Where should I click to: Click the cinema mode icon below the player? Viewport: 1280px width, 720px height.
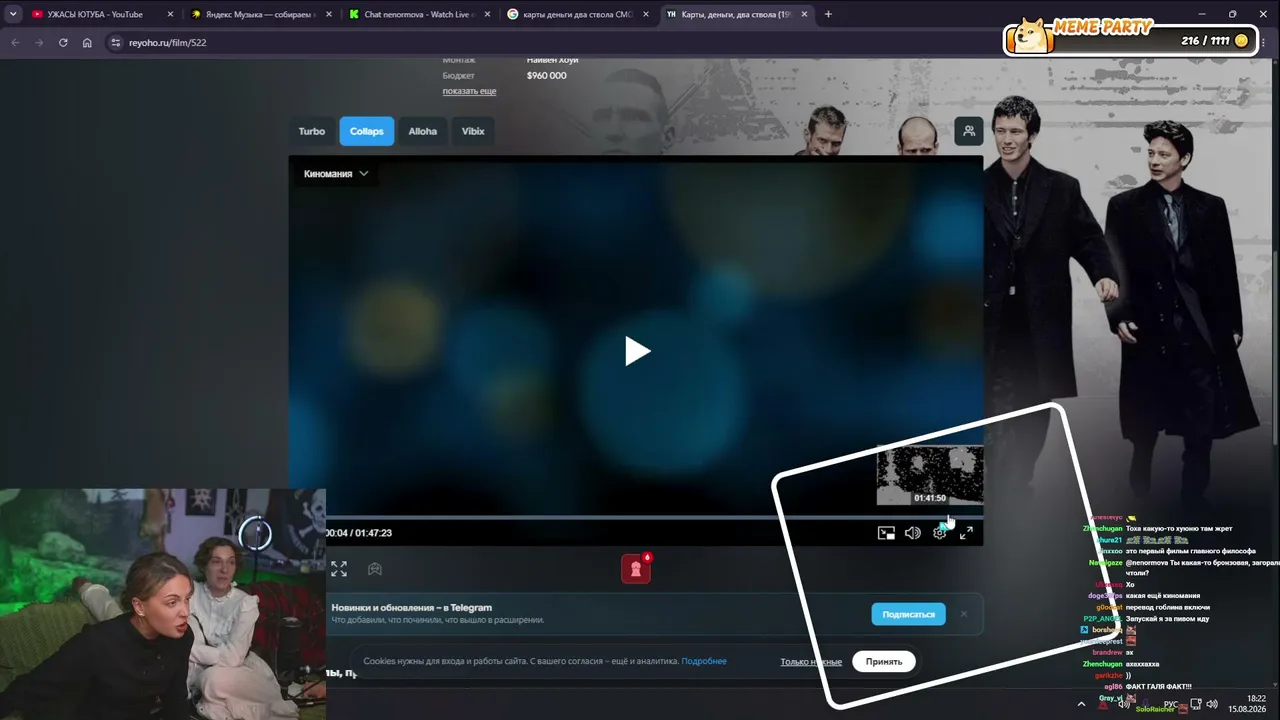point(375,569)
